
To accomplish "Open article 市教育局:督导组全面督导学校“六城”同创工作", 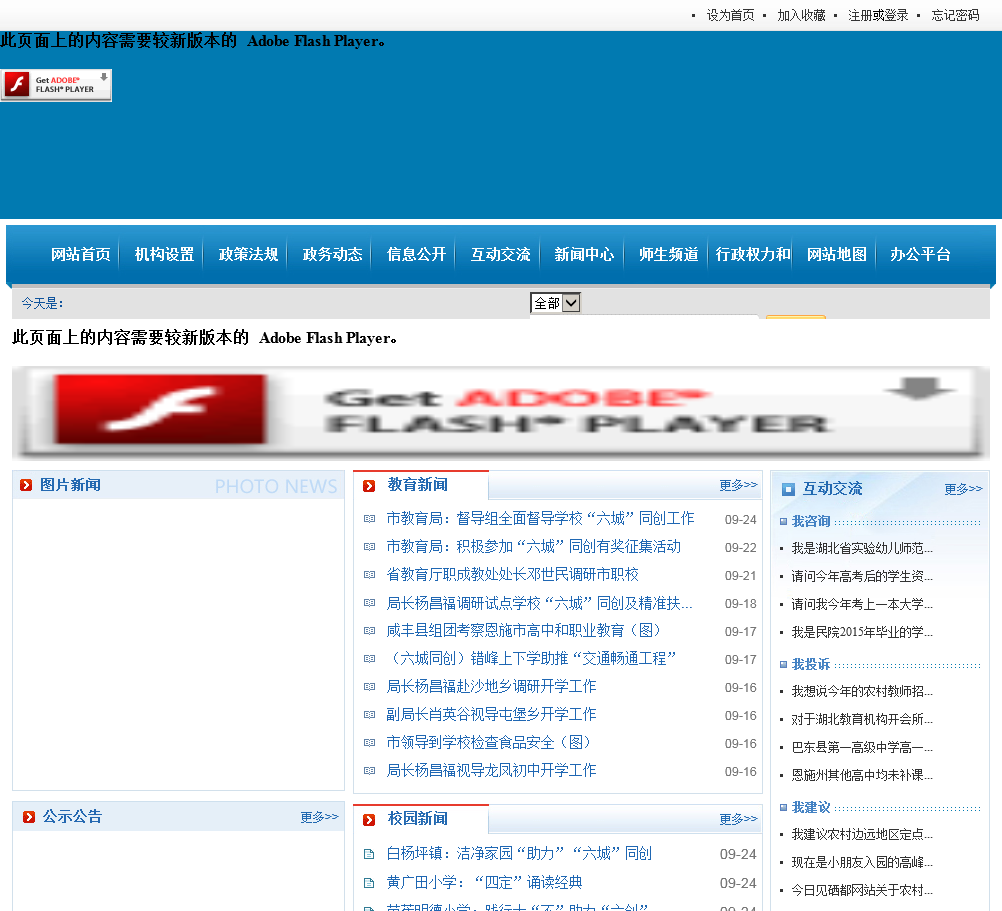I will (x=540, y=519).
